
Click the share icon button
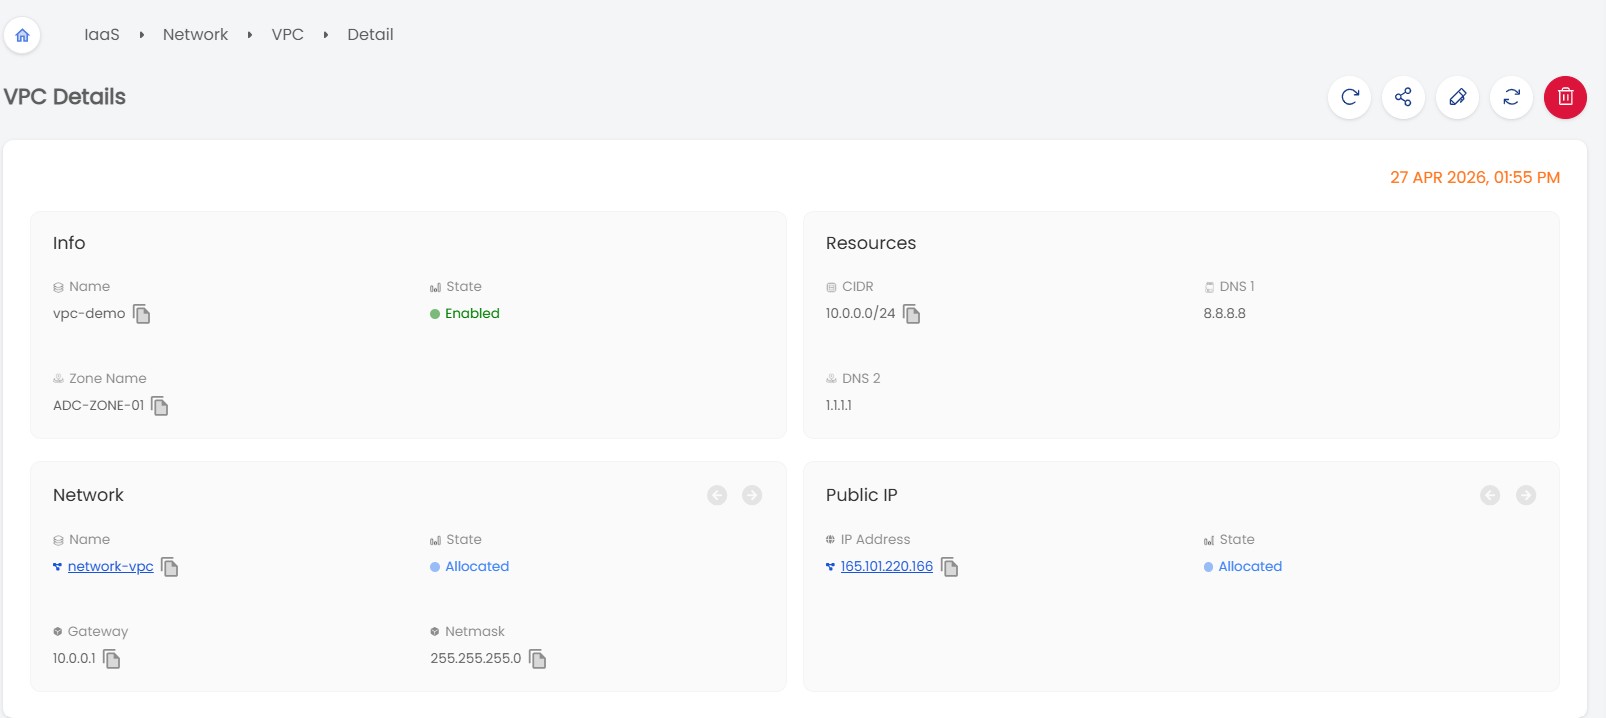click(1403, 97)
